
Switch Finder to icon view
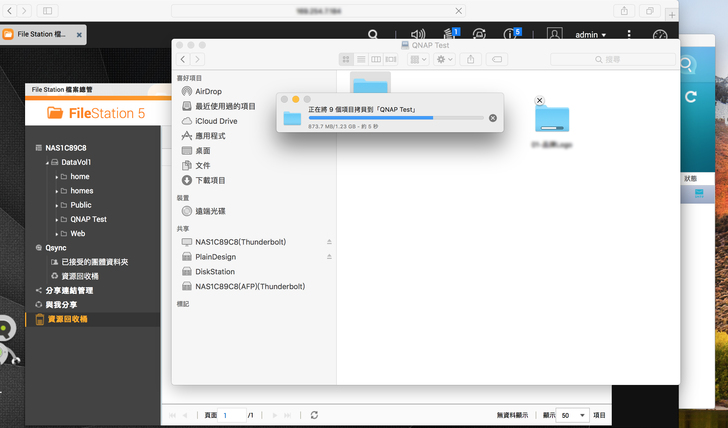pyautogui.click(x=346, y=59)
